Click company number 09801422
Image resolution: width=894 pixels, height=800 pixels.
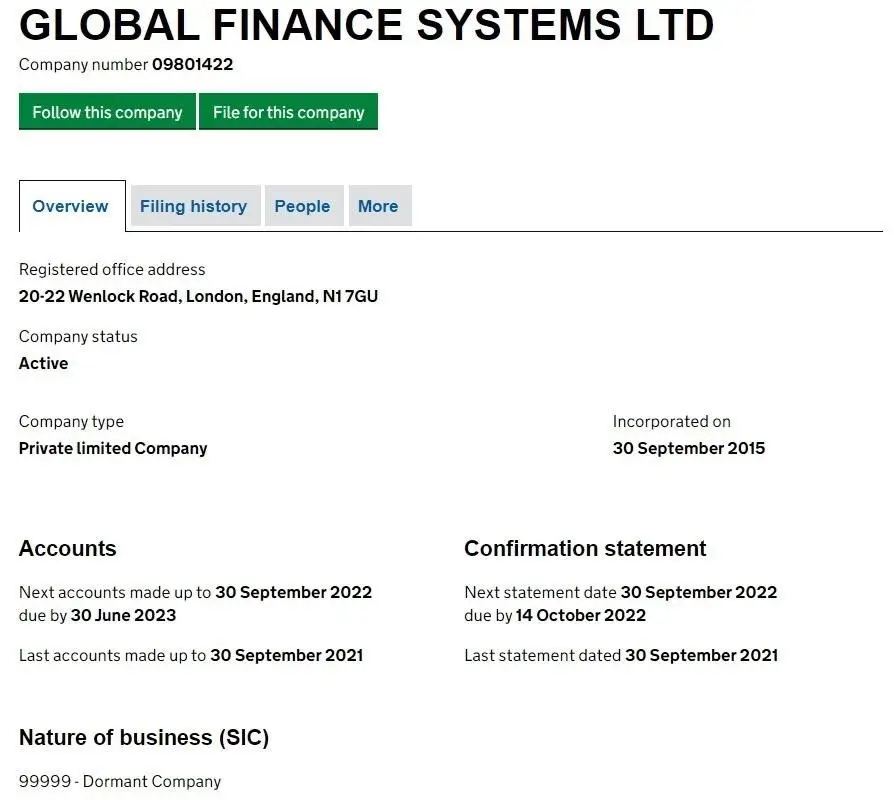pyautogui.click(x=192, y=65)
